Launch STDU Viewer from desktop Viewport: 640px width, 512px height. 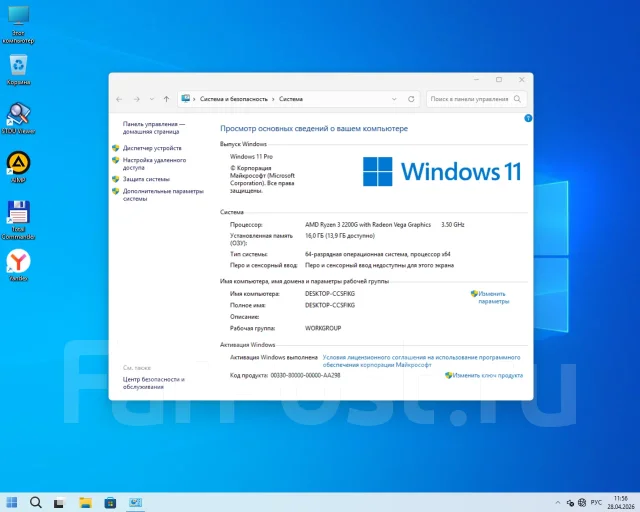coord(18,118)
